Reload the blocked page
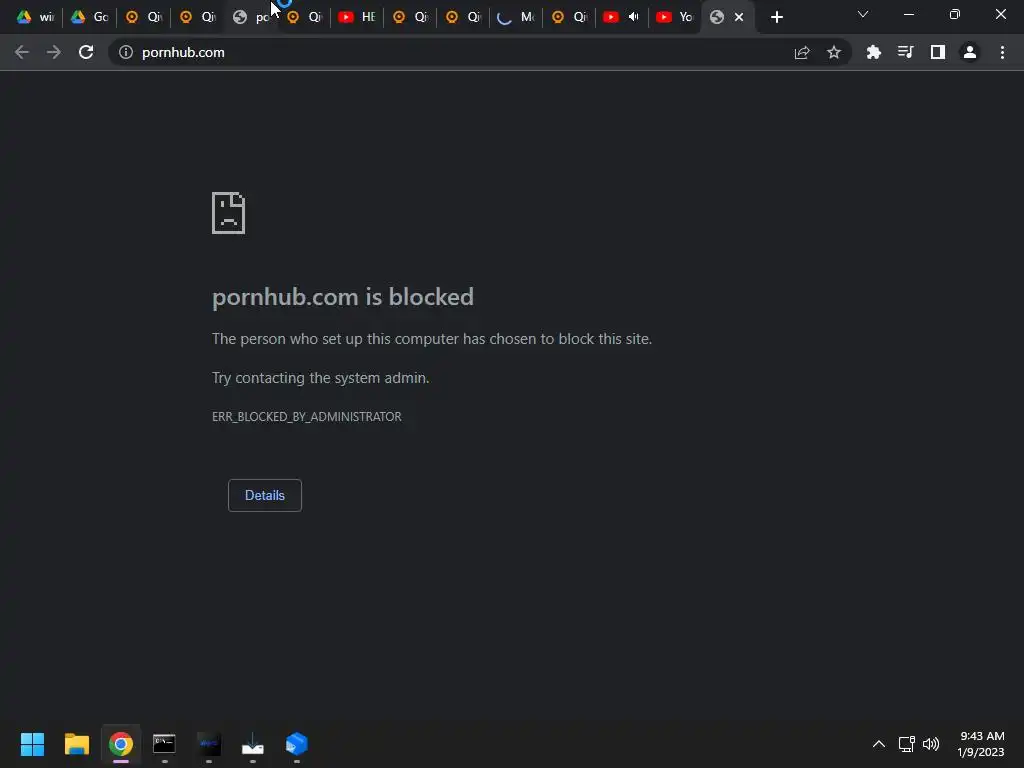This screenshot has height=768, width=1024. click(86, 52)
